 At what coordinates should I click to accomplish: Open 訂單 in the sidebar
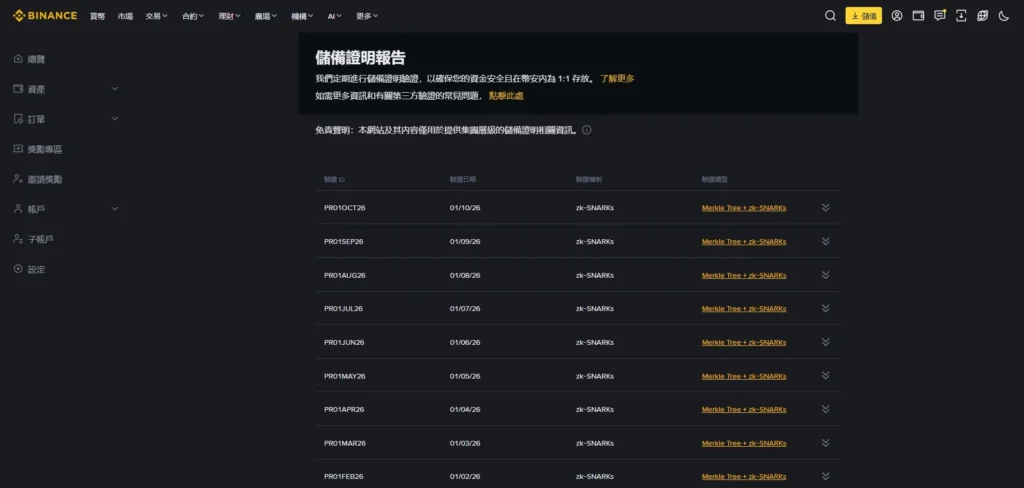[37, 120]
